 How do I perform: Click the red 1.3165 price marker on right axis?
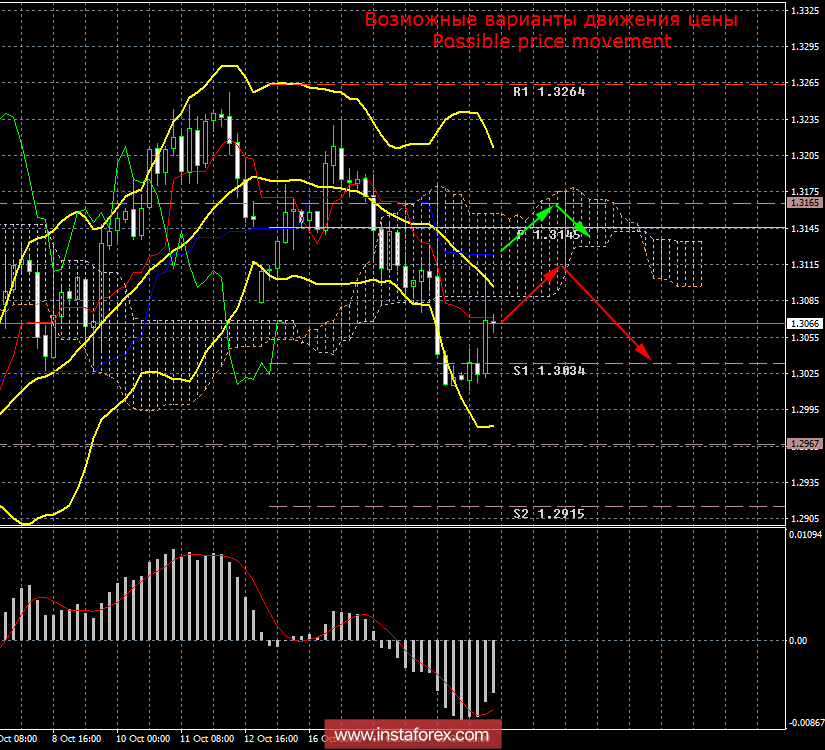806,203
